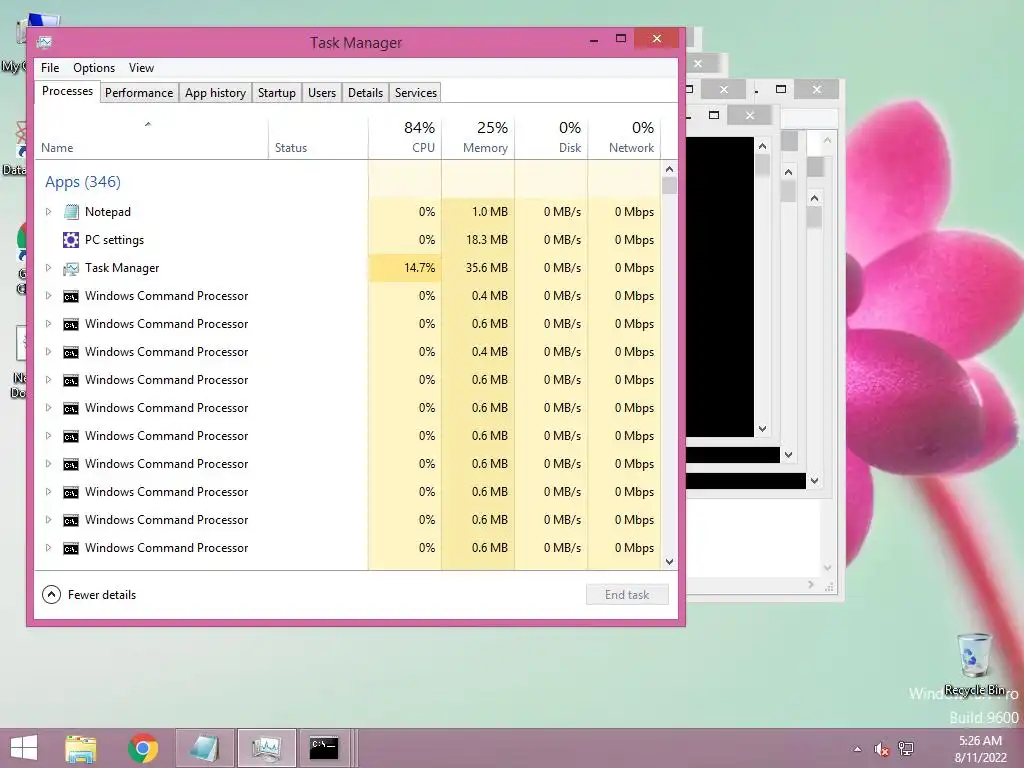Click the process list scroll-down arrow
1024x768 pixels.
point(669,562)
